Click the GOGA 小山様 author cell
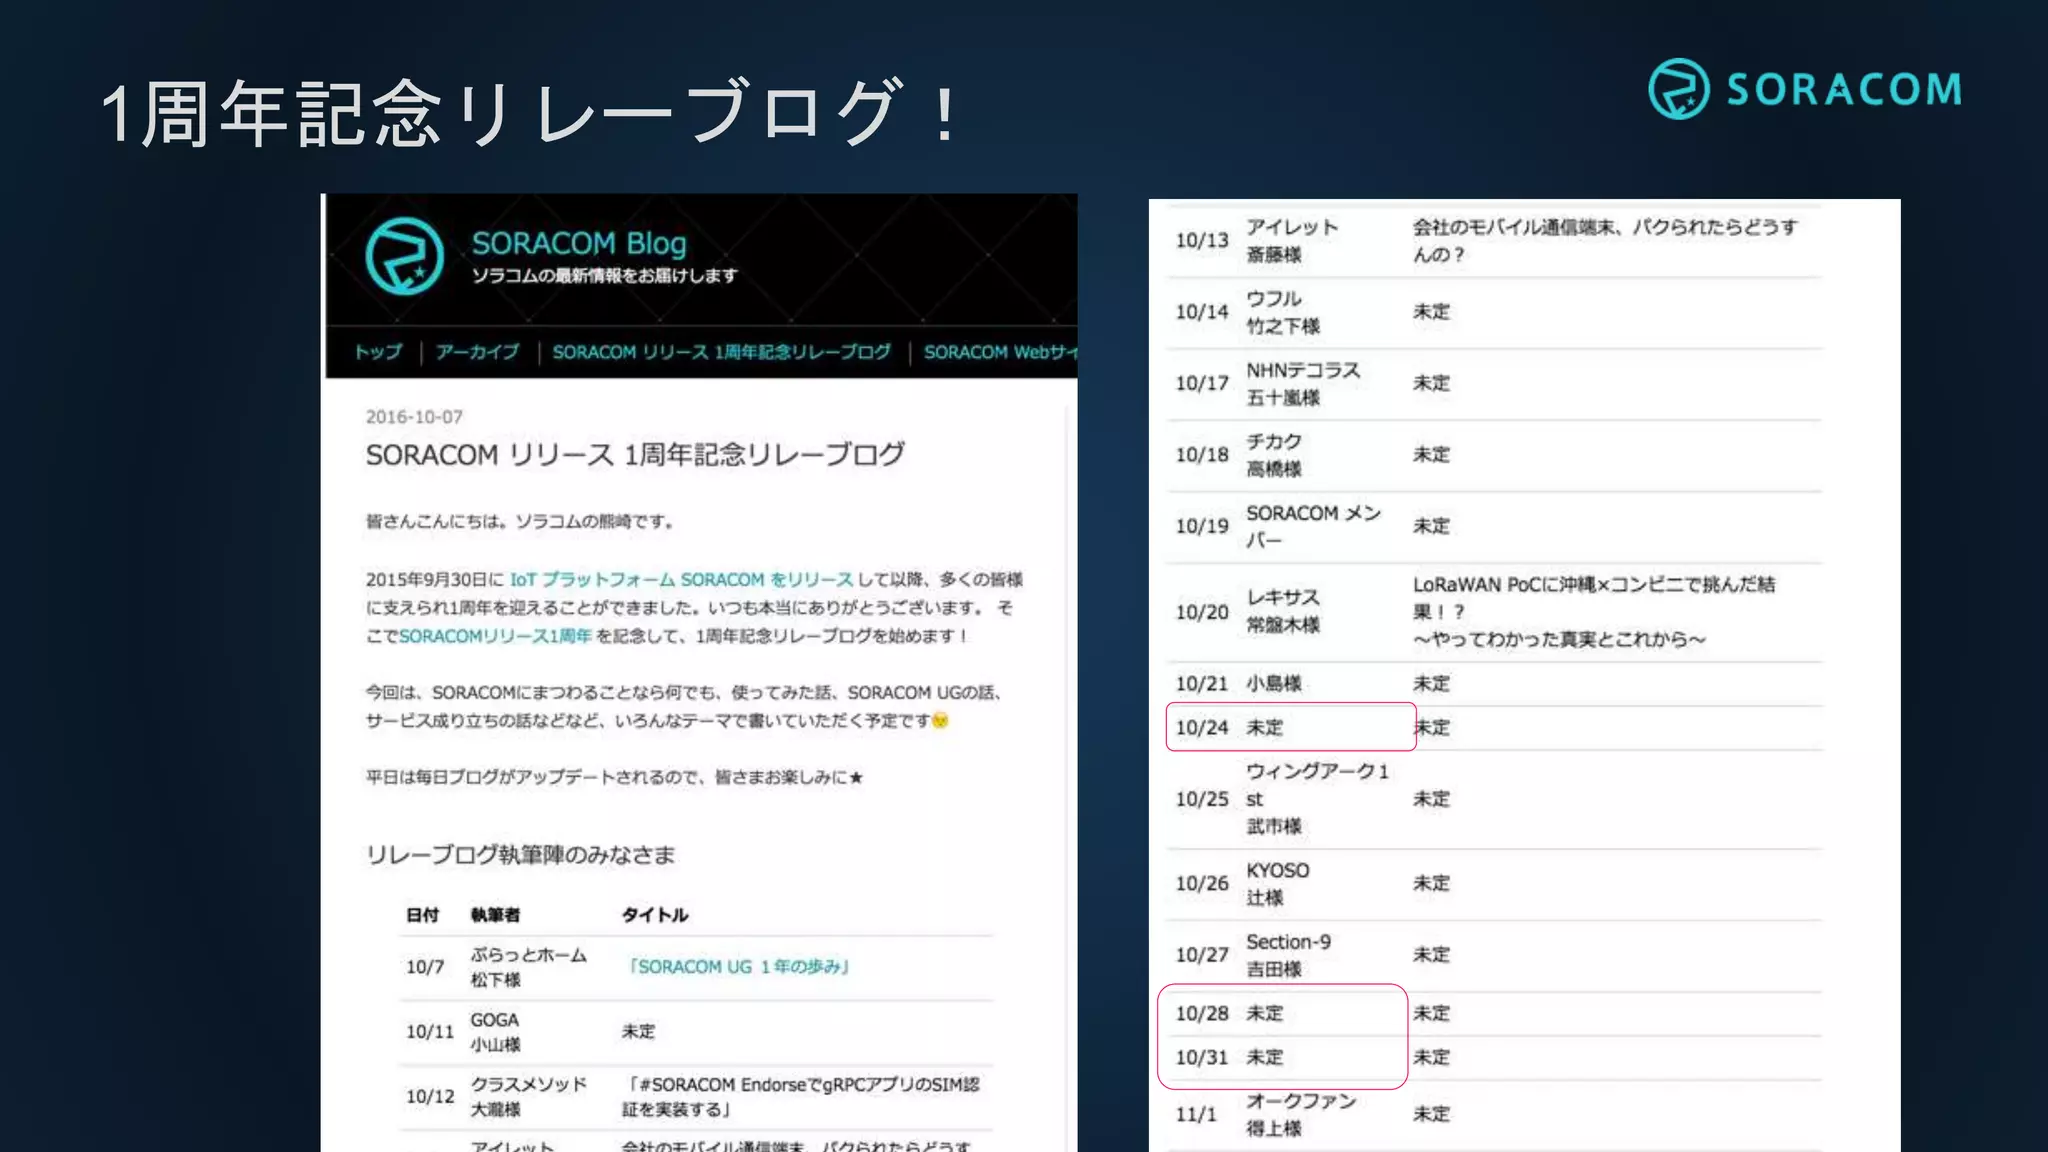The image size is (2048, 1152). click(495, 1032)
